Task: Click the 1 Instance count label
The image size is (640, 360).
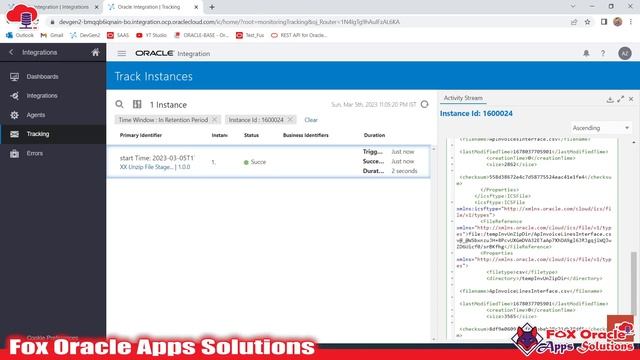Action: click(168, 105)
